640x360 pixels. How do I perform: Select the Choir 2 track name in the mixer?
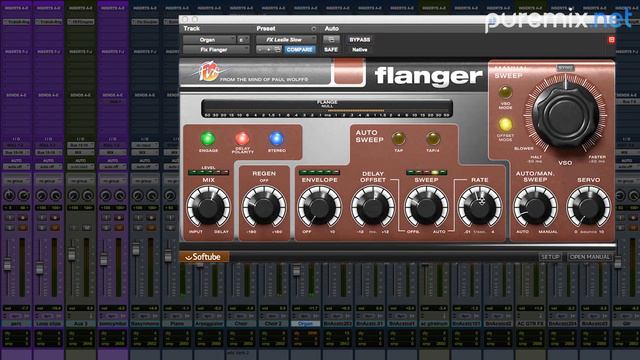273,323
